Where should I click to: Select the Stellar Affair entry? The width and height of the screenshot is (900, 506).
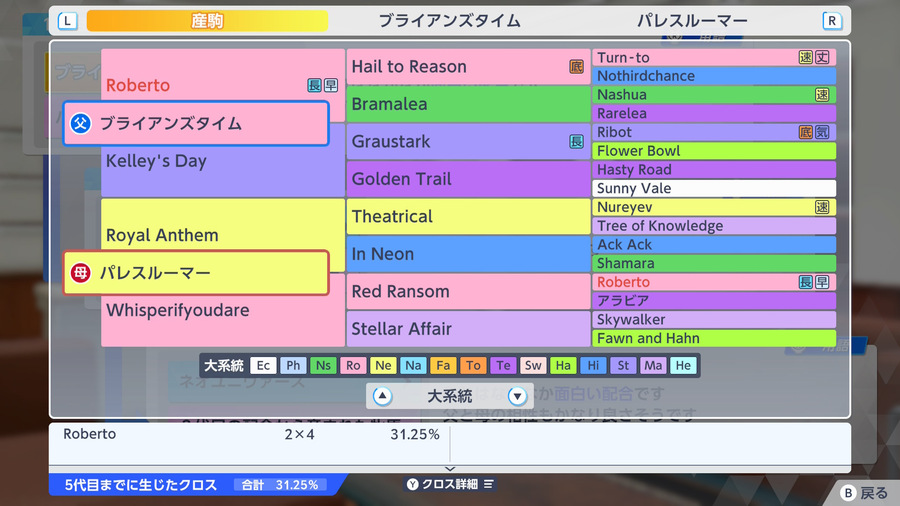point(468,329)
